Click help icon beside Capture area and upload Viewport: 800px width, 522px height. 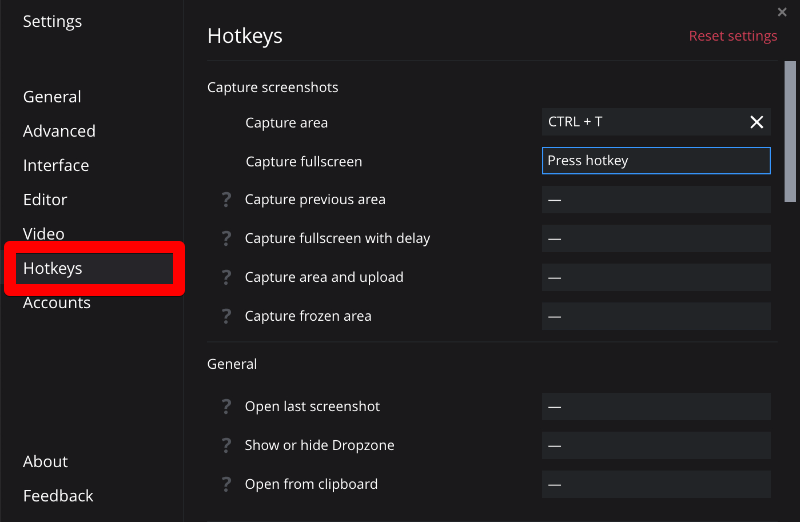[226, 278]
